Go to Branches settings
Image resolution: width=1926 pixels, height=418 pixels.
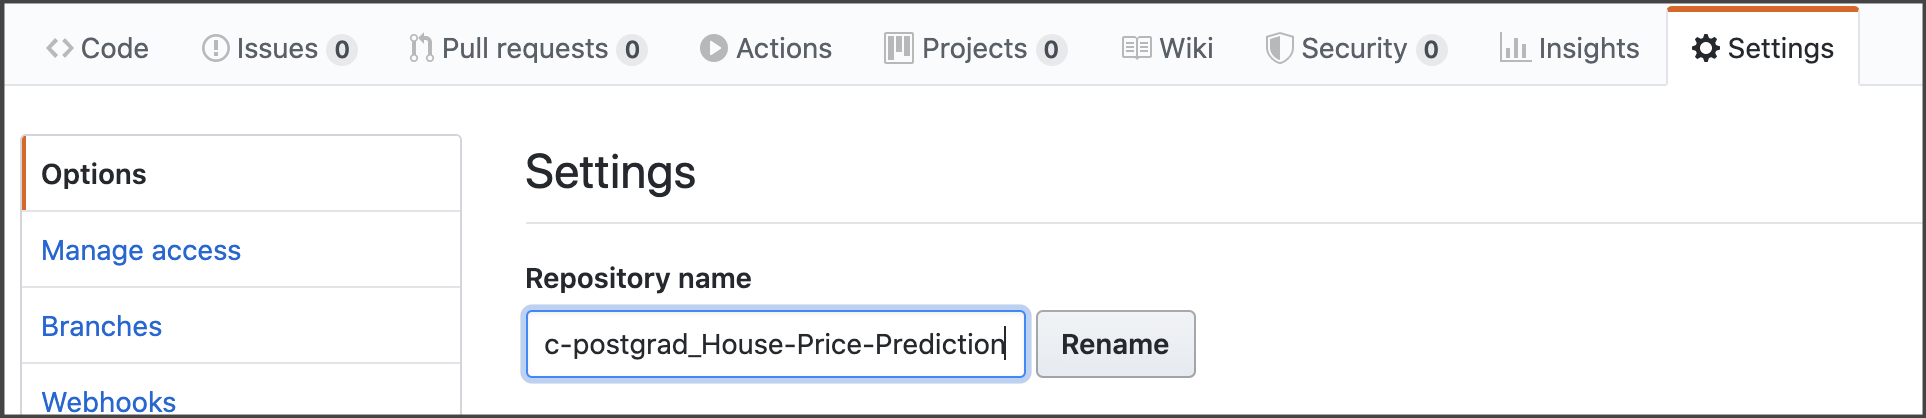click(x=101, y=326)
